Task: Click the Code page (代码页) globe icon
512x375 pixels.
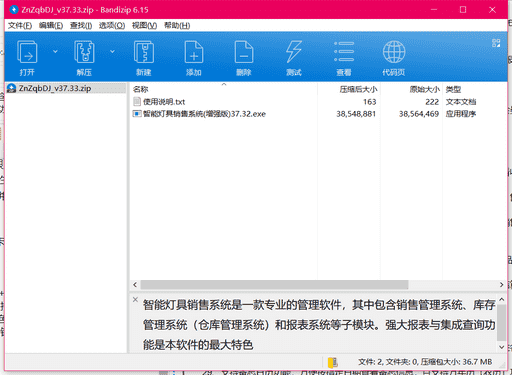Action: click(394, 52)
